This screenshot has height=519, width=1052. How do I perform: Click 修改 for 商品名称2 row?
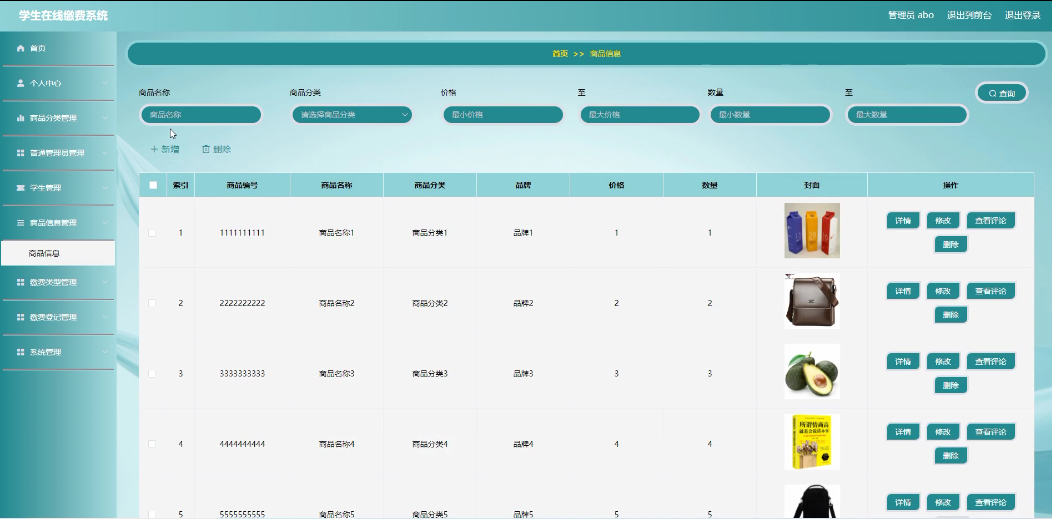click(x=943, y=291)
